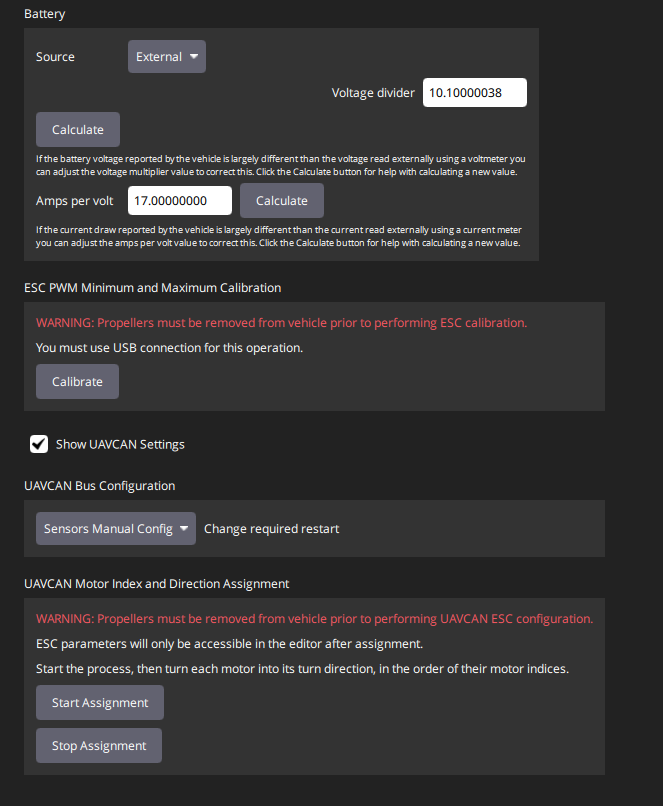Open the battery Source dropdown set to External

166,57
